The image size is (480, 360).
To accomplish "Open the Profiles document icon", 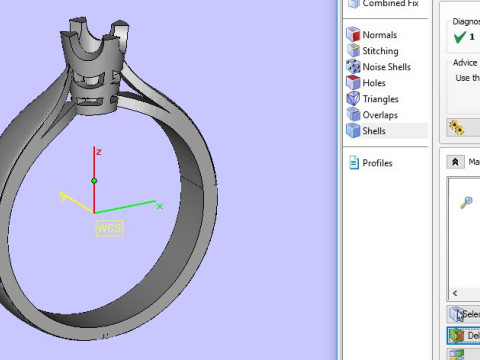I will [353, 163].
